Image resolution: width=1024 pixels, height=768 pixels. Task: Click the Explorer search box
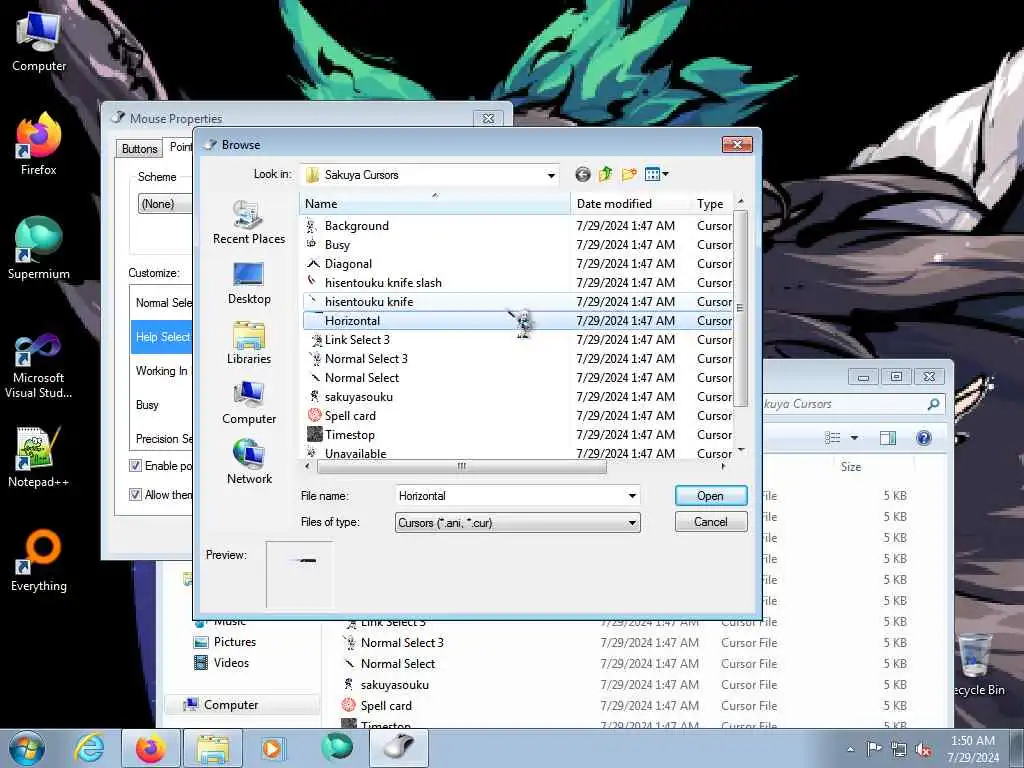[852, 404]
